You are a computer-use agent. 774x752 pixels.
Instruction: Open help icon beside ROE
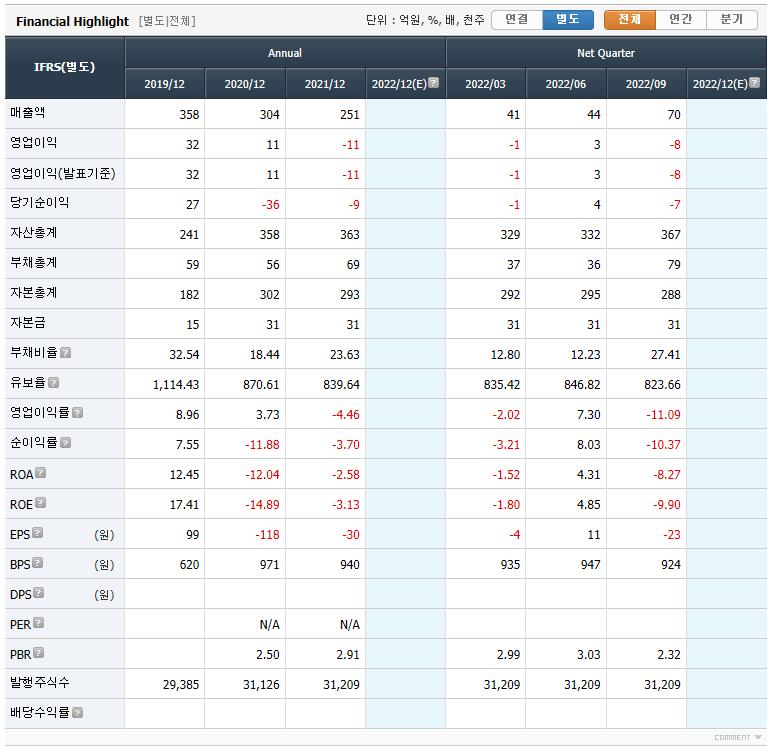pyautogui.click(x=41, y=503)
